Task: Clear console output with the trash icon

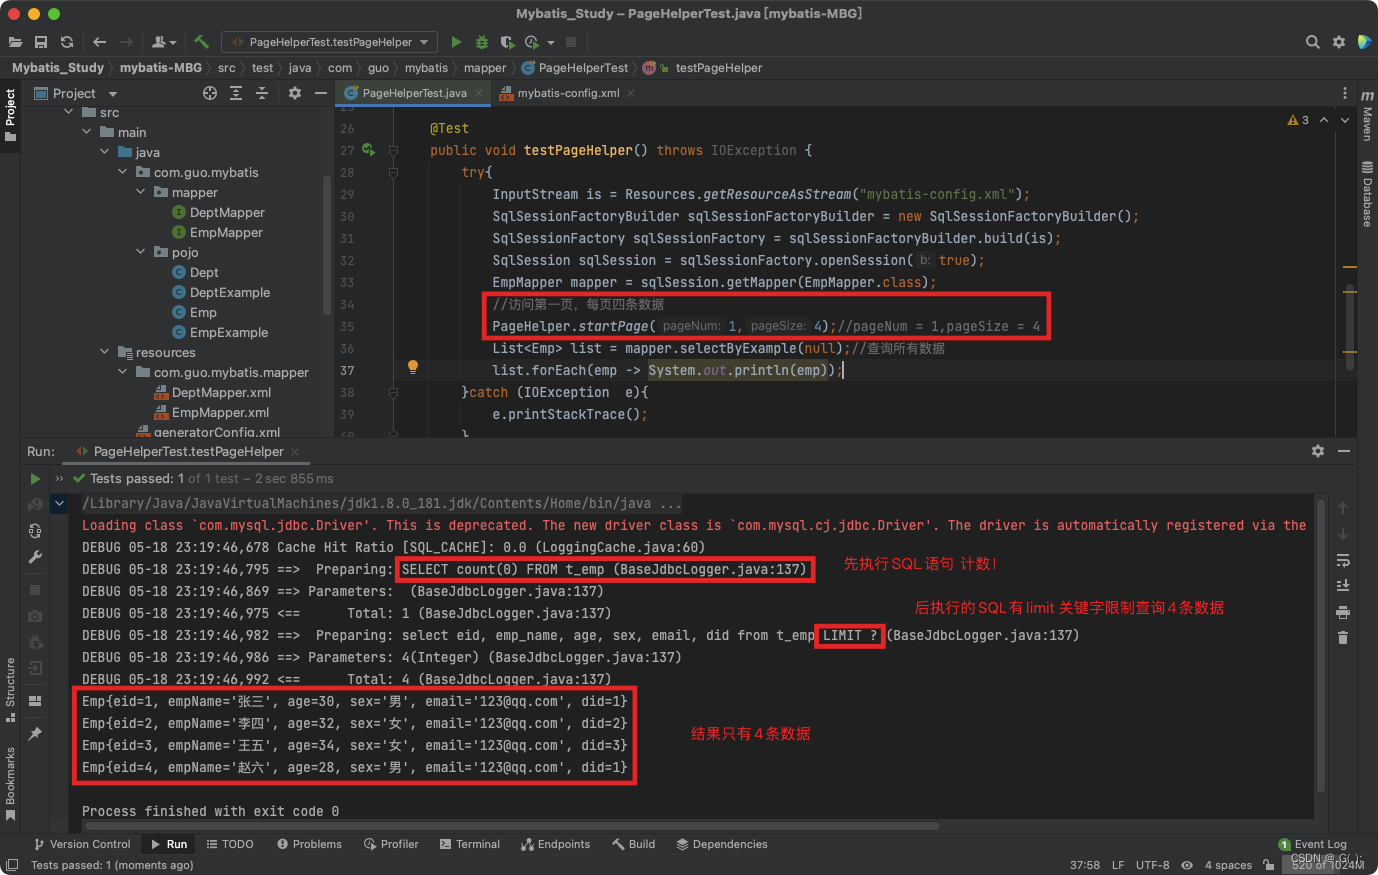Action: pos(1343,637)
